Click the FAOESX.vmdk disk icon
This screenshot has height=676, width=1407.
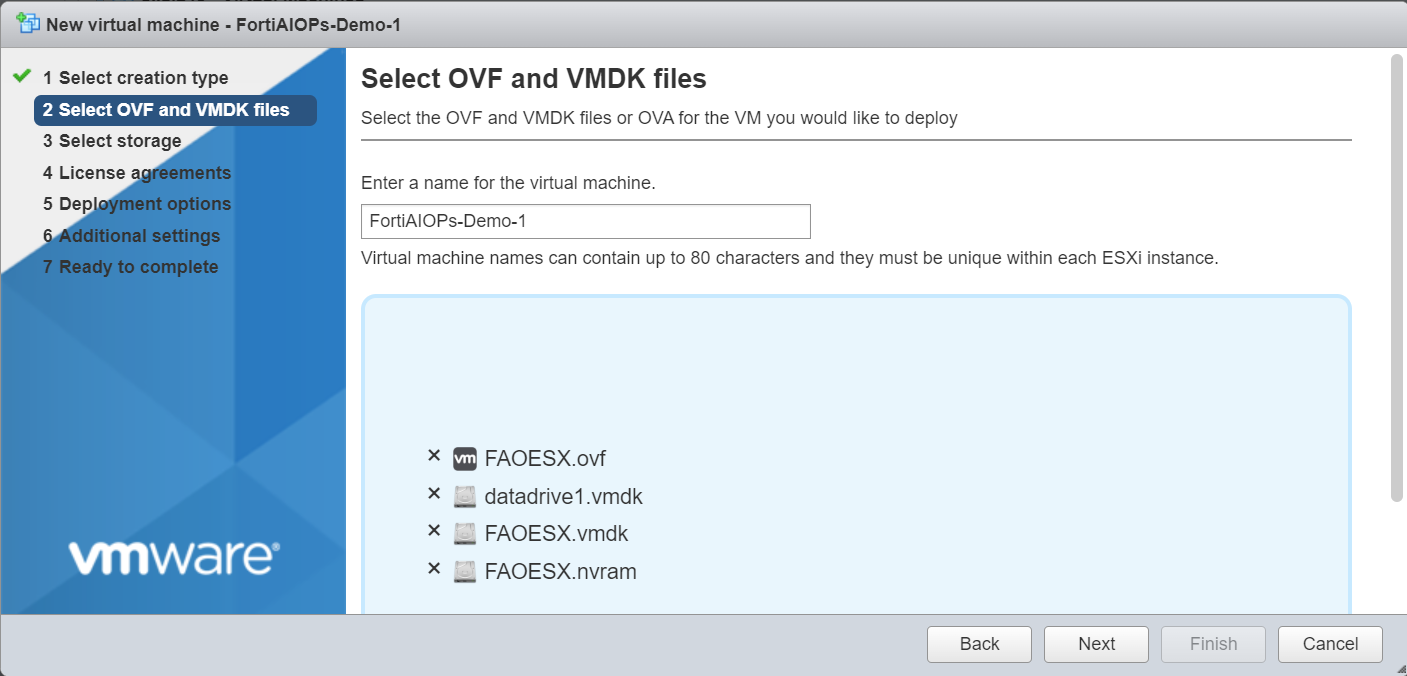coord(465,534)
